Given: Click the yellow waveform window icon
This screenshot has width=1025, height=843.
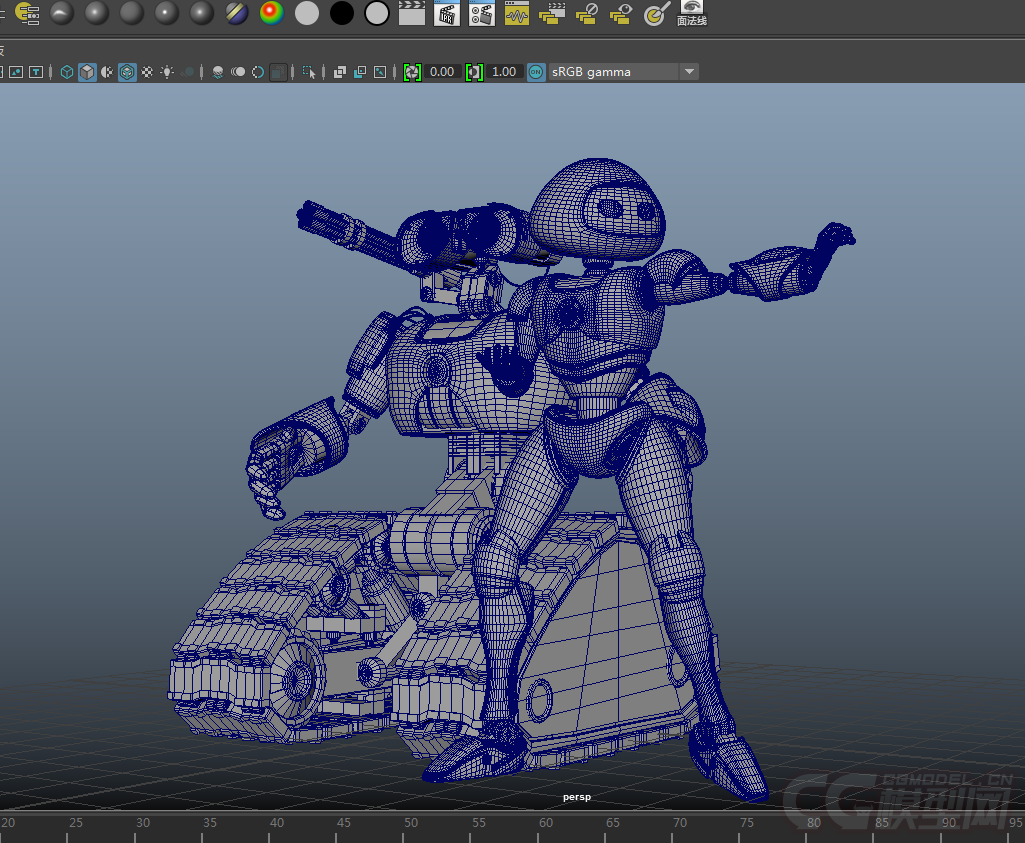Looking at the screenshot, I should click(x=516, y=13).
